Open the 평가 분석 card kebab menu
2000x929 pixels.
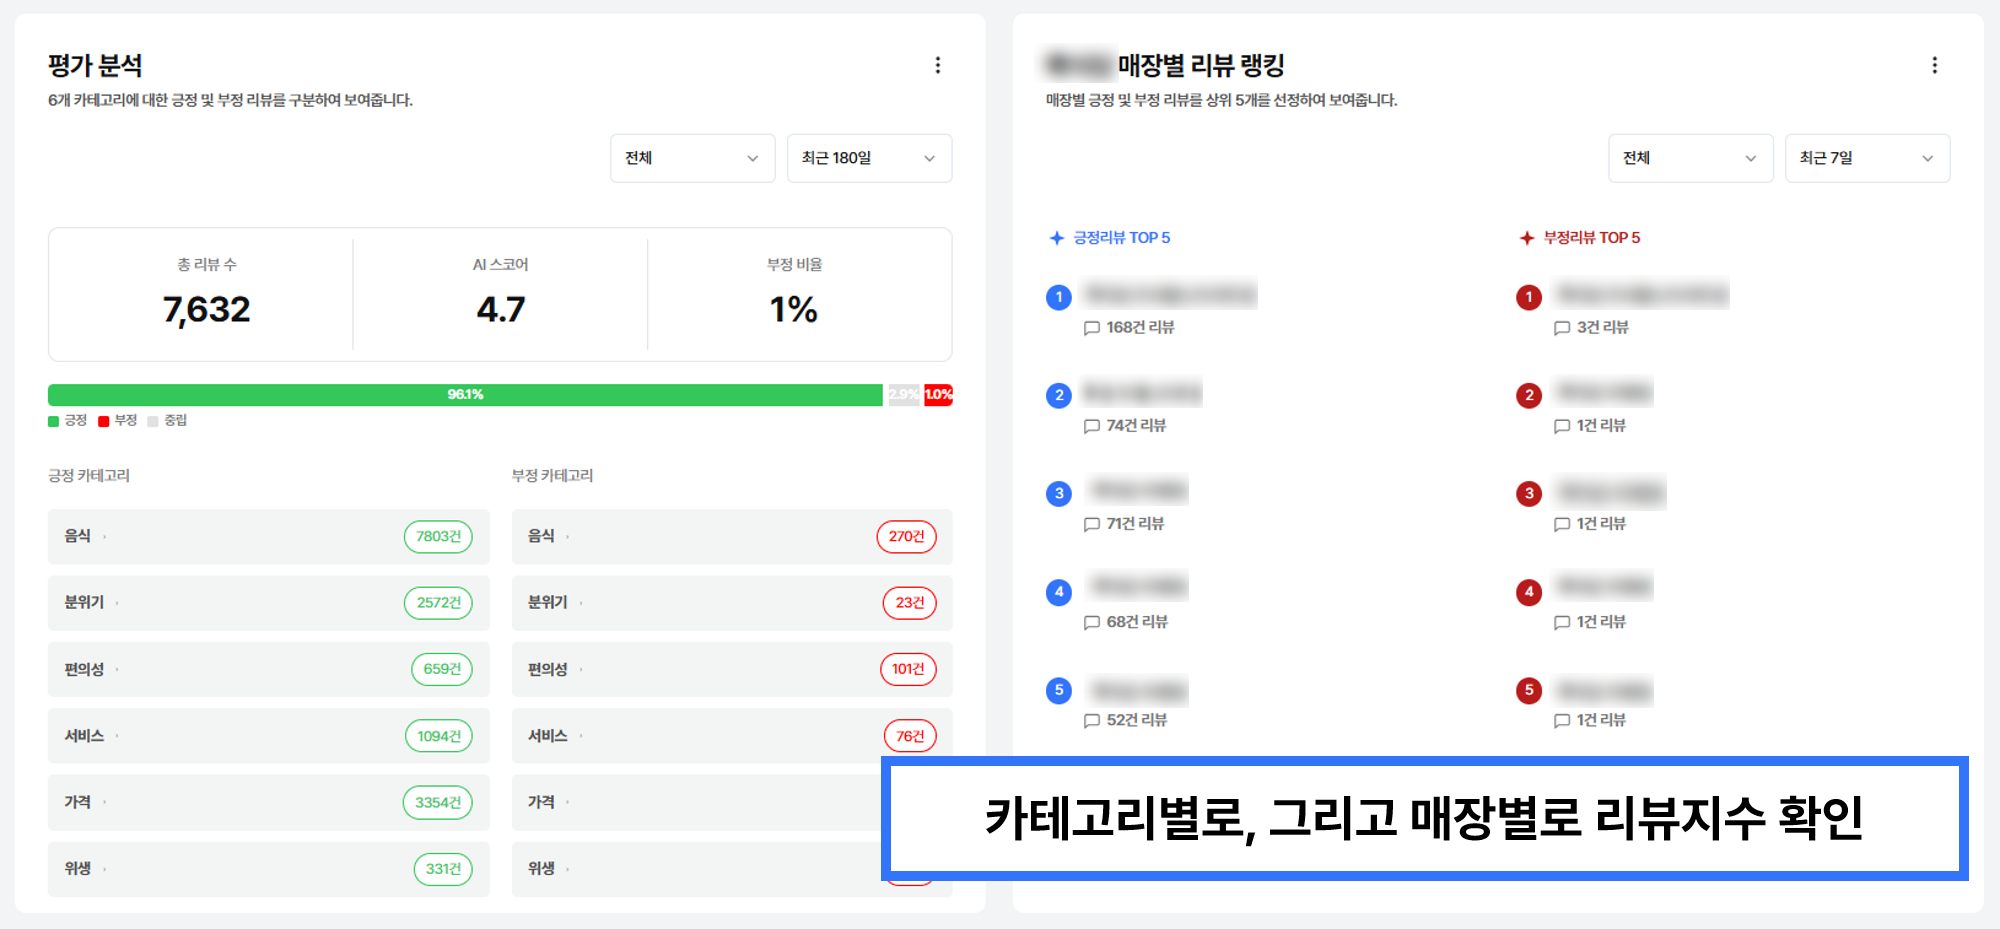click(x=937, y=65)
